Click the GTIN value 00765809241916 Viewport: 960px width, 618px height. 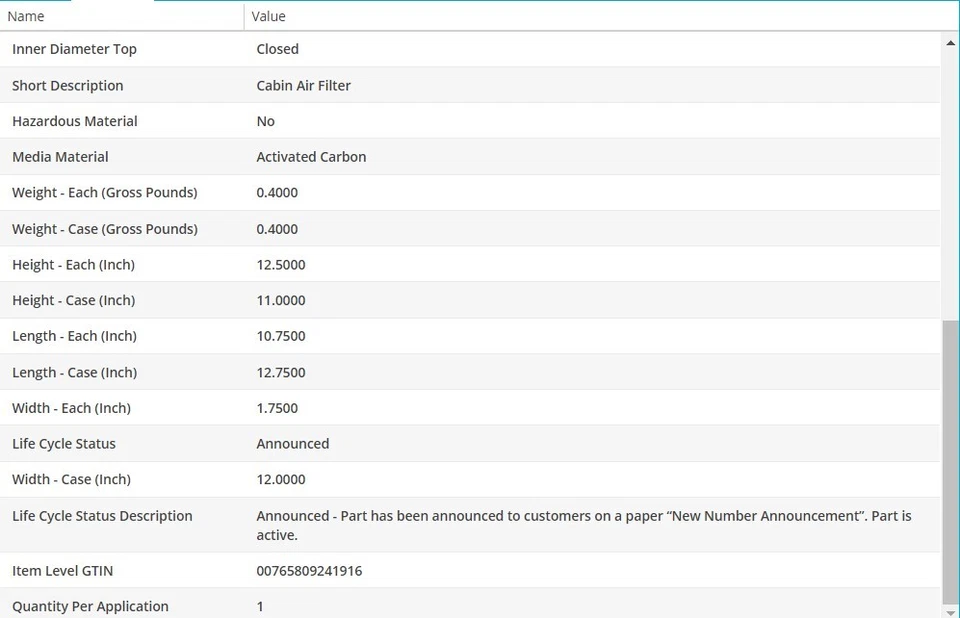(x=309, y=571)
